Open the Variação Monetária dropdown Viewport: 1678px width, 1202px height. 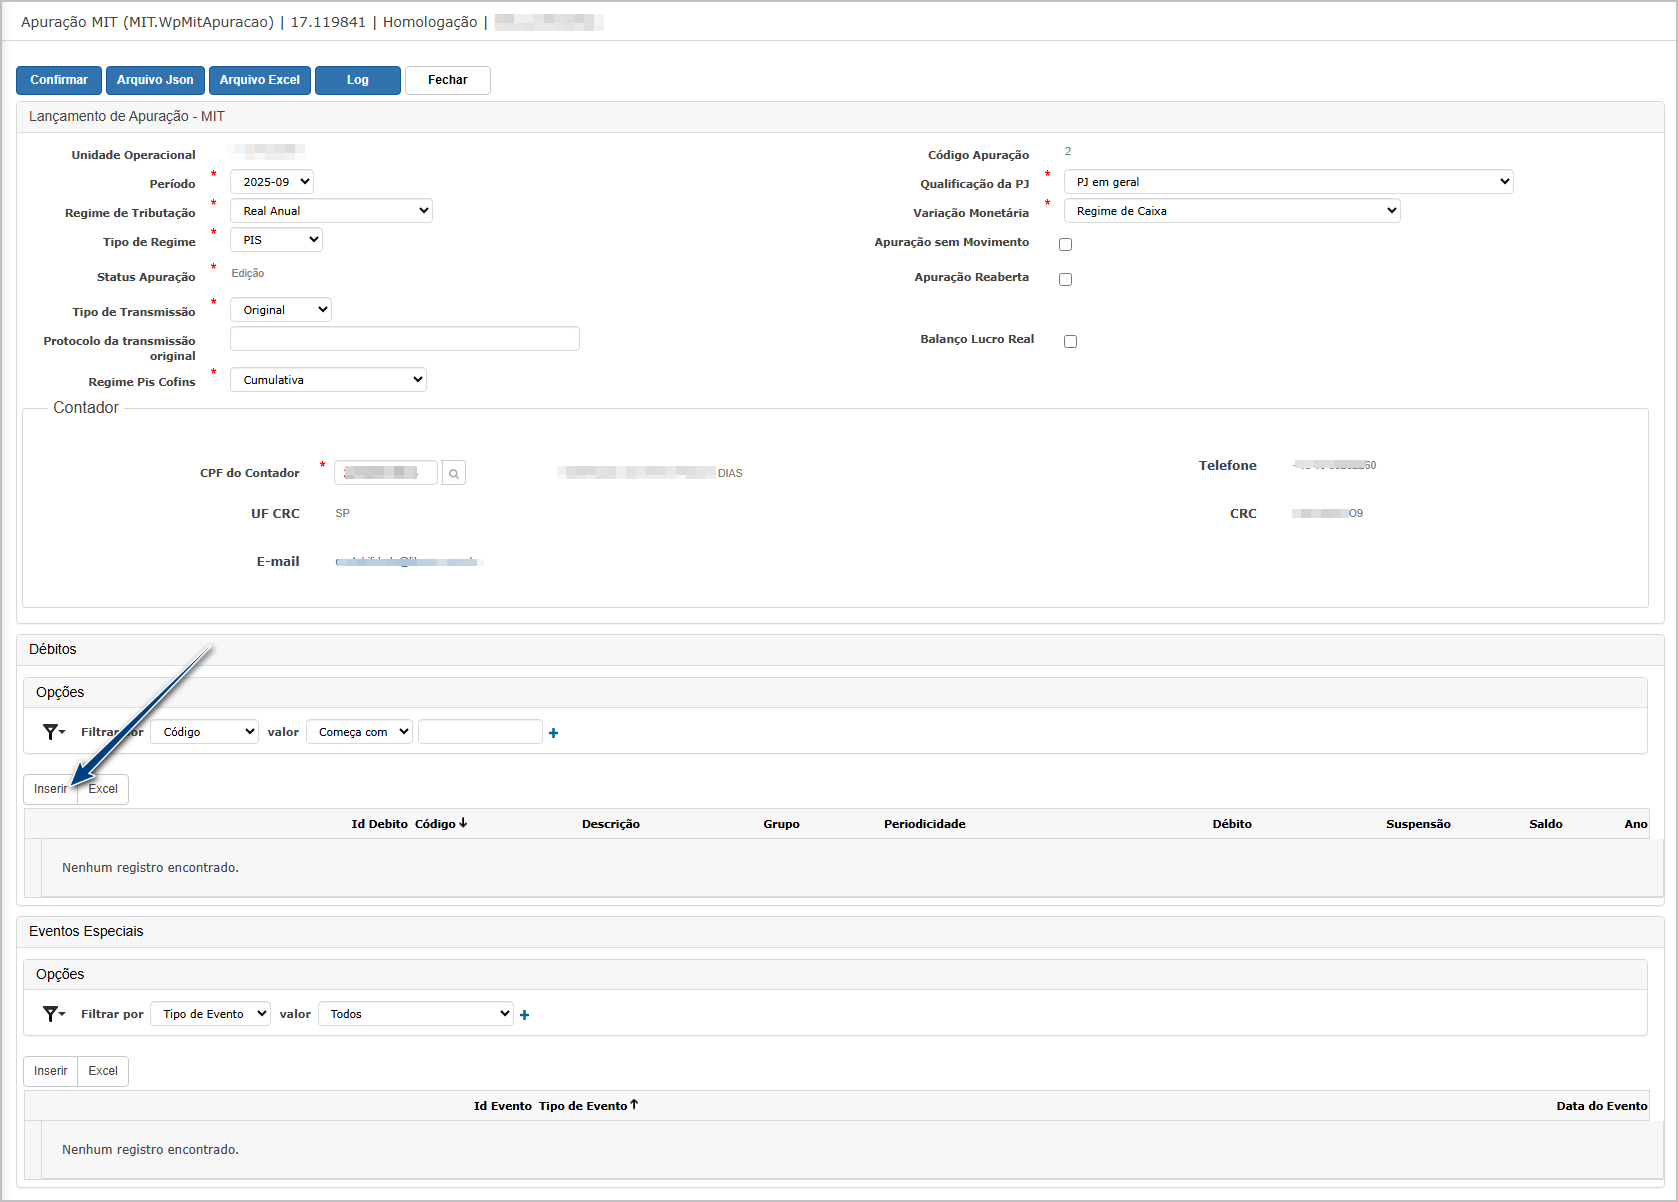click(x=1231, y=211)
